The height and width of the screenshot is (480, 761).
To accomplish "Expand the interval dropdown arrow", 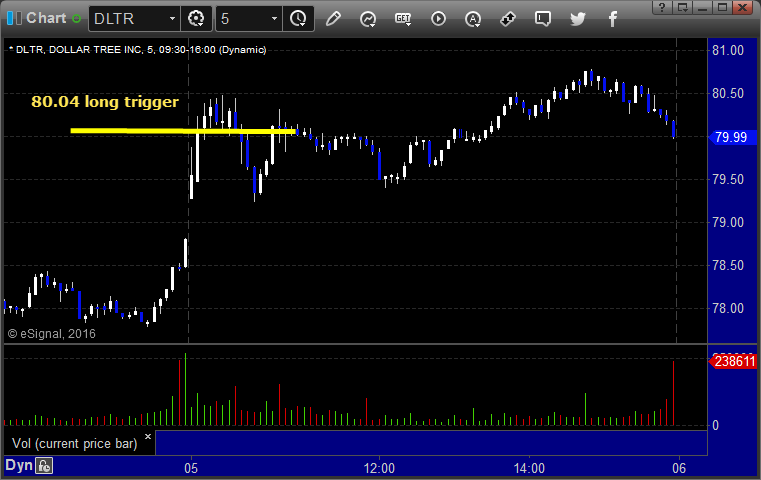I will tap(274, 19).
